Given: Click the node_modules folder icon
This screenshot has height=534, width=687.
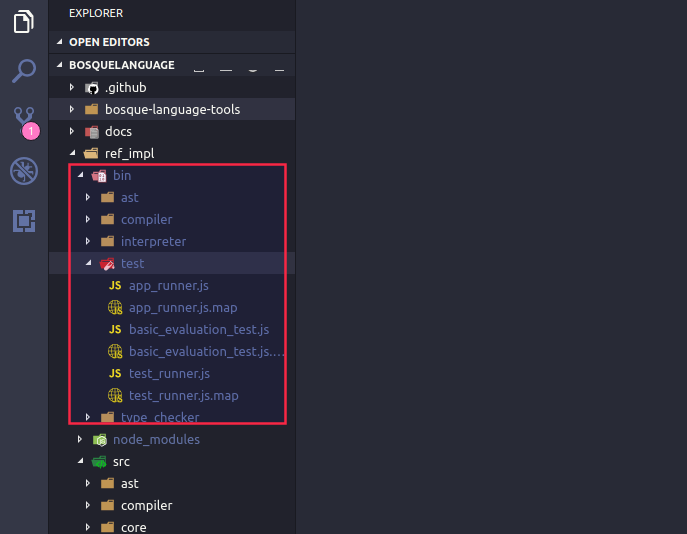Looking at the screenshot, I should pyautogui.click(x=100, y=440).
